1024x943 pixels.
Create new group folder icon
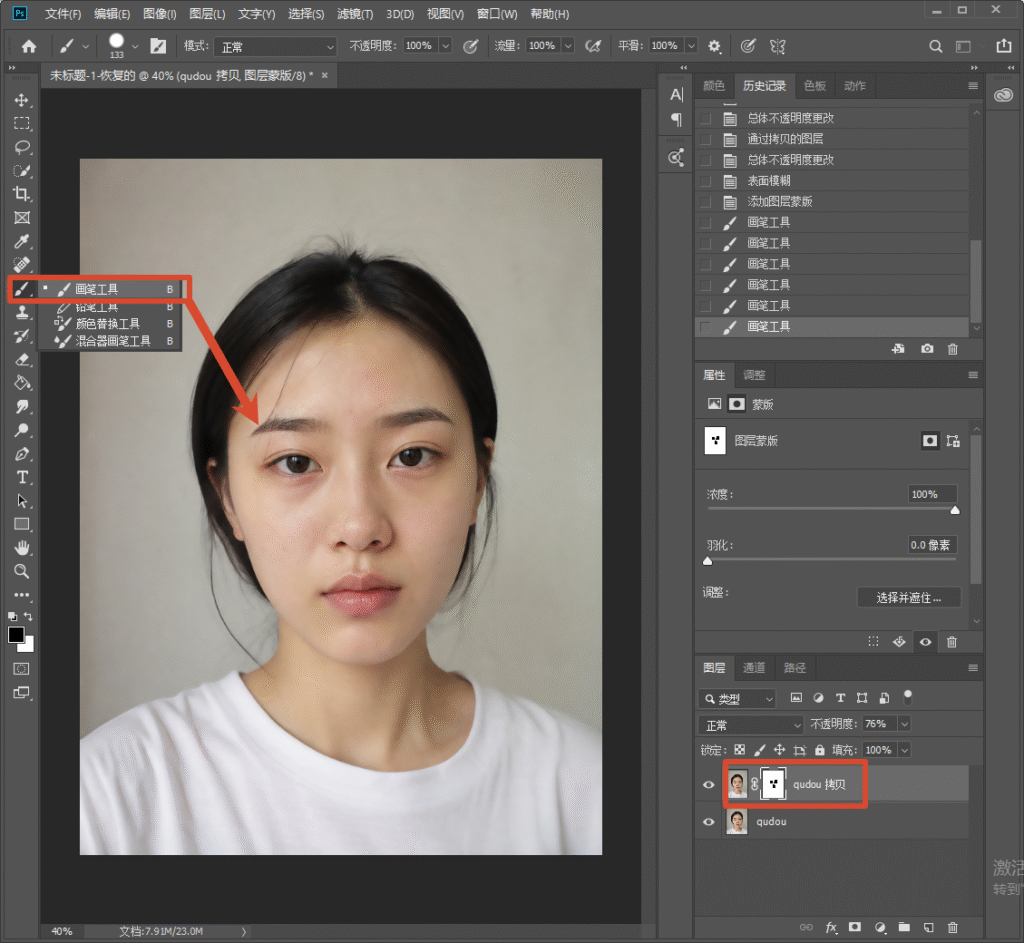[904, 927]
